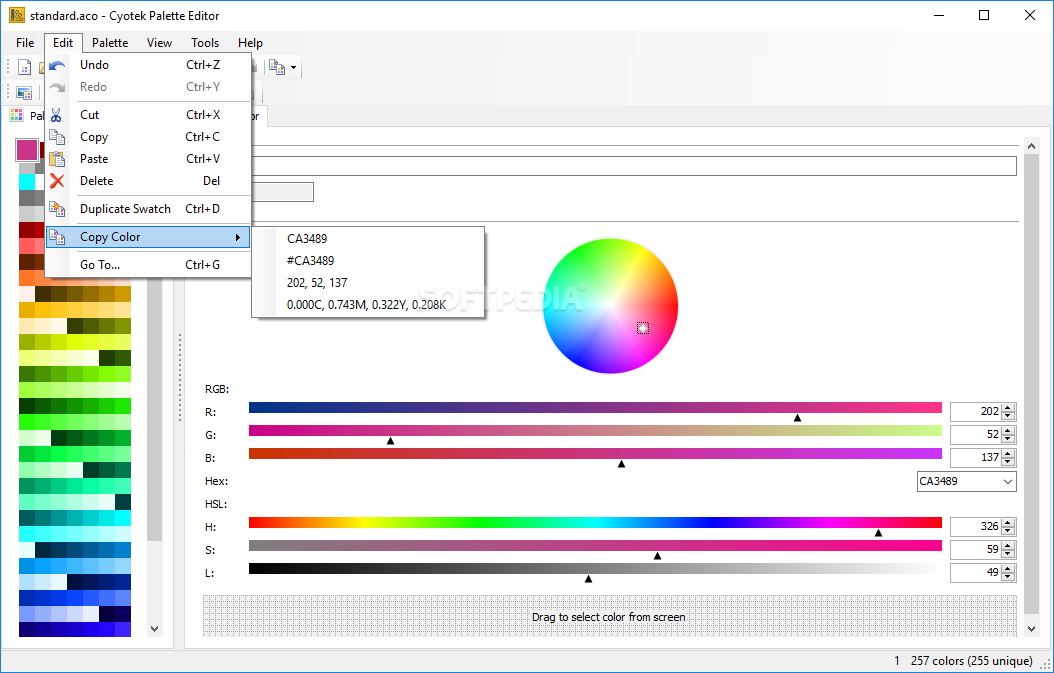
Task: Click the New Palette toolbar icon
Action: (x=25, y=67)
